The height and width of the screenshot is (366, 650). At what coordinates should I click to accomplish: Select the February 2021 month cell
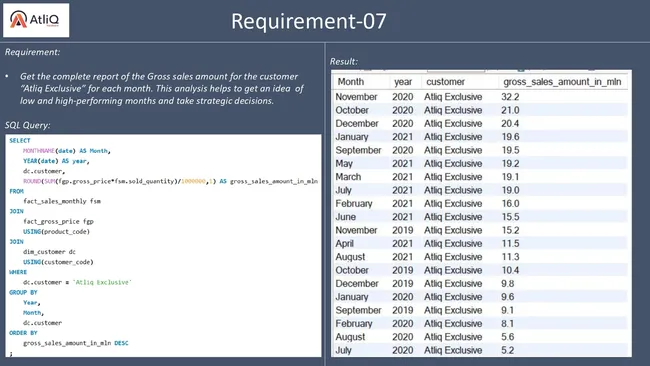354,204
